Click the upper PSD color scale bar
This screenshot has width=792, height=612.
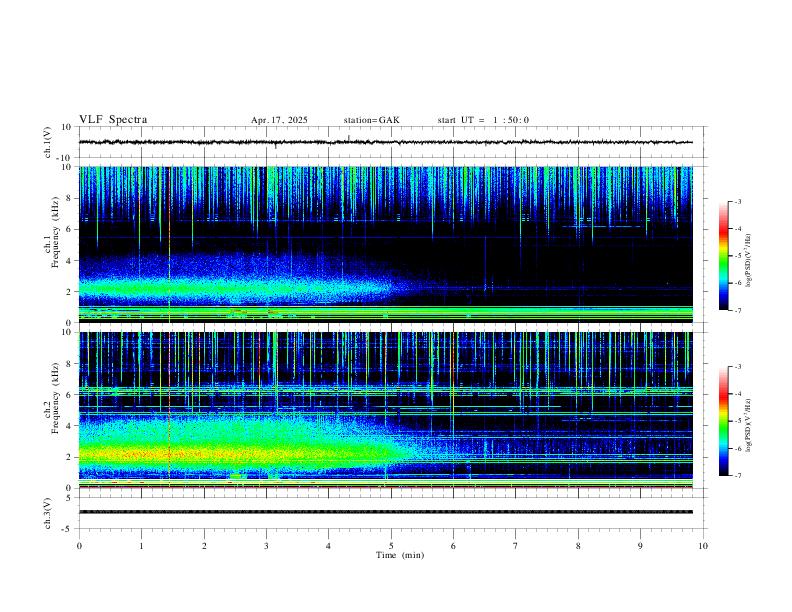pyautogui.click(x=723, y=256)
